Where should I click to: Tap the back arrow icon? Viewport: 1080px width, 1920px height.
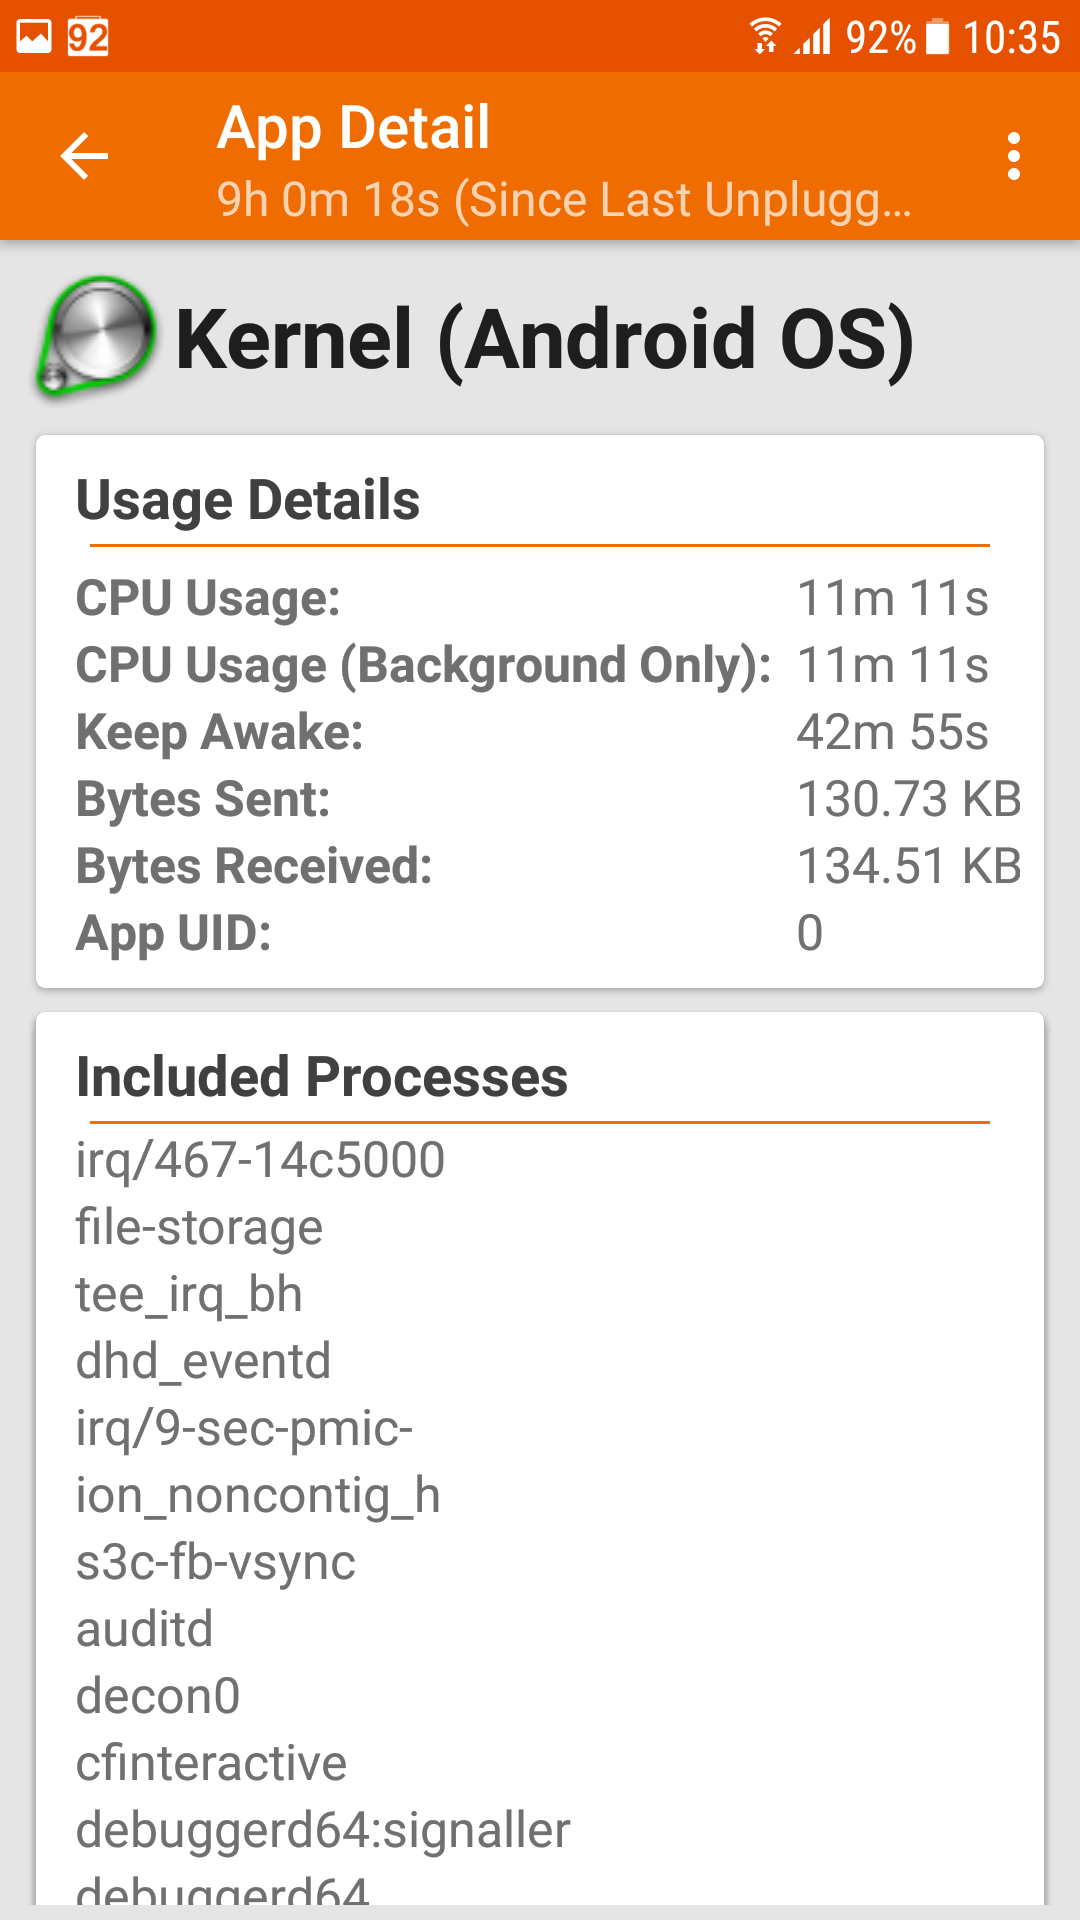(x=84, y=156)
